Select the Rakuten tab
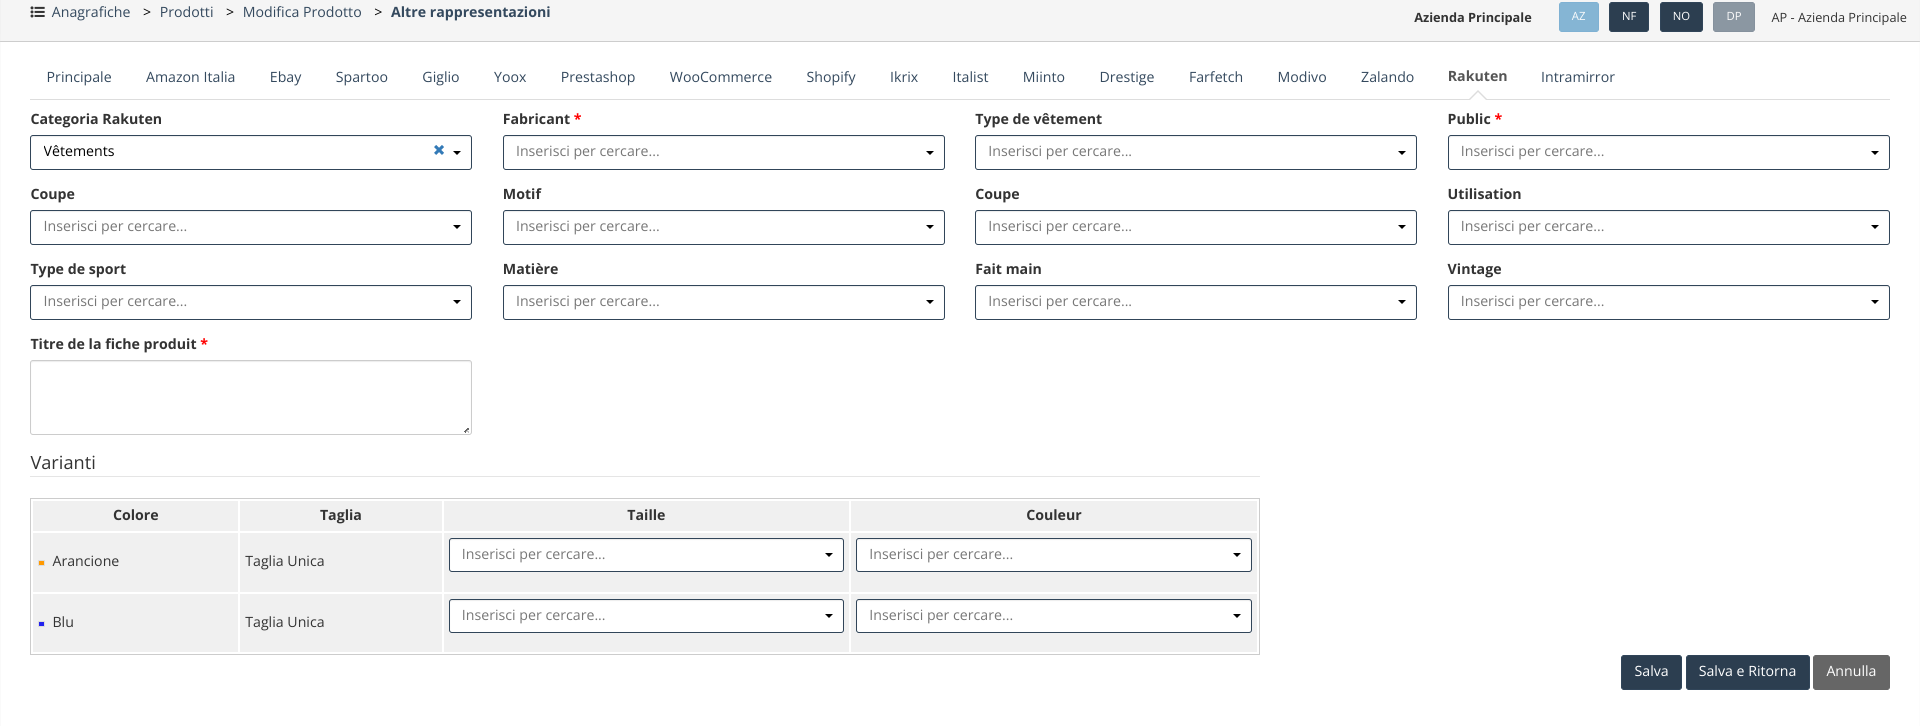 click(x=1477, y=76)
